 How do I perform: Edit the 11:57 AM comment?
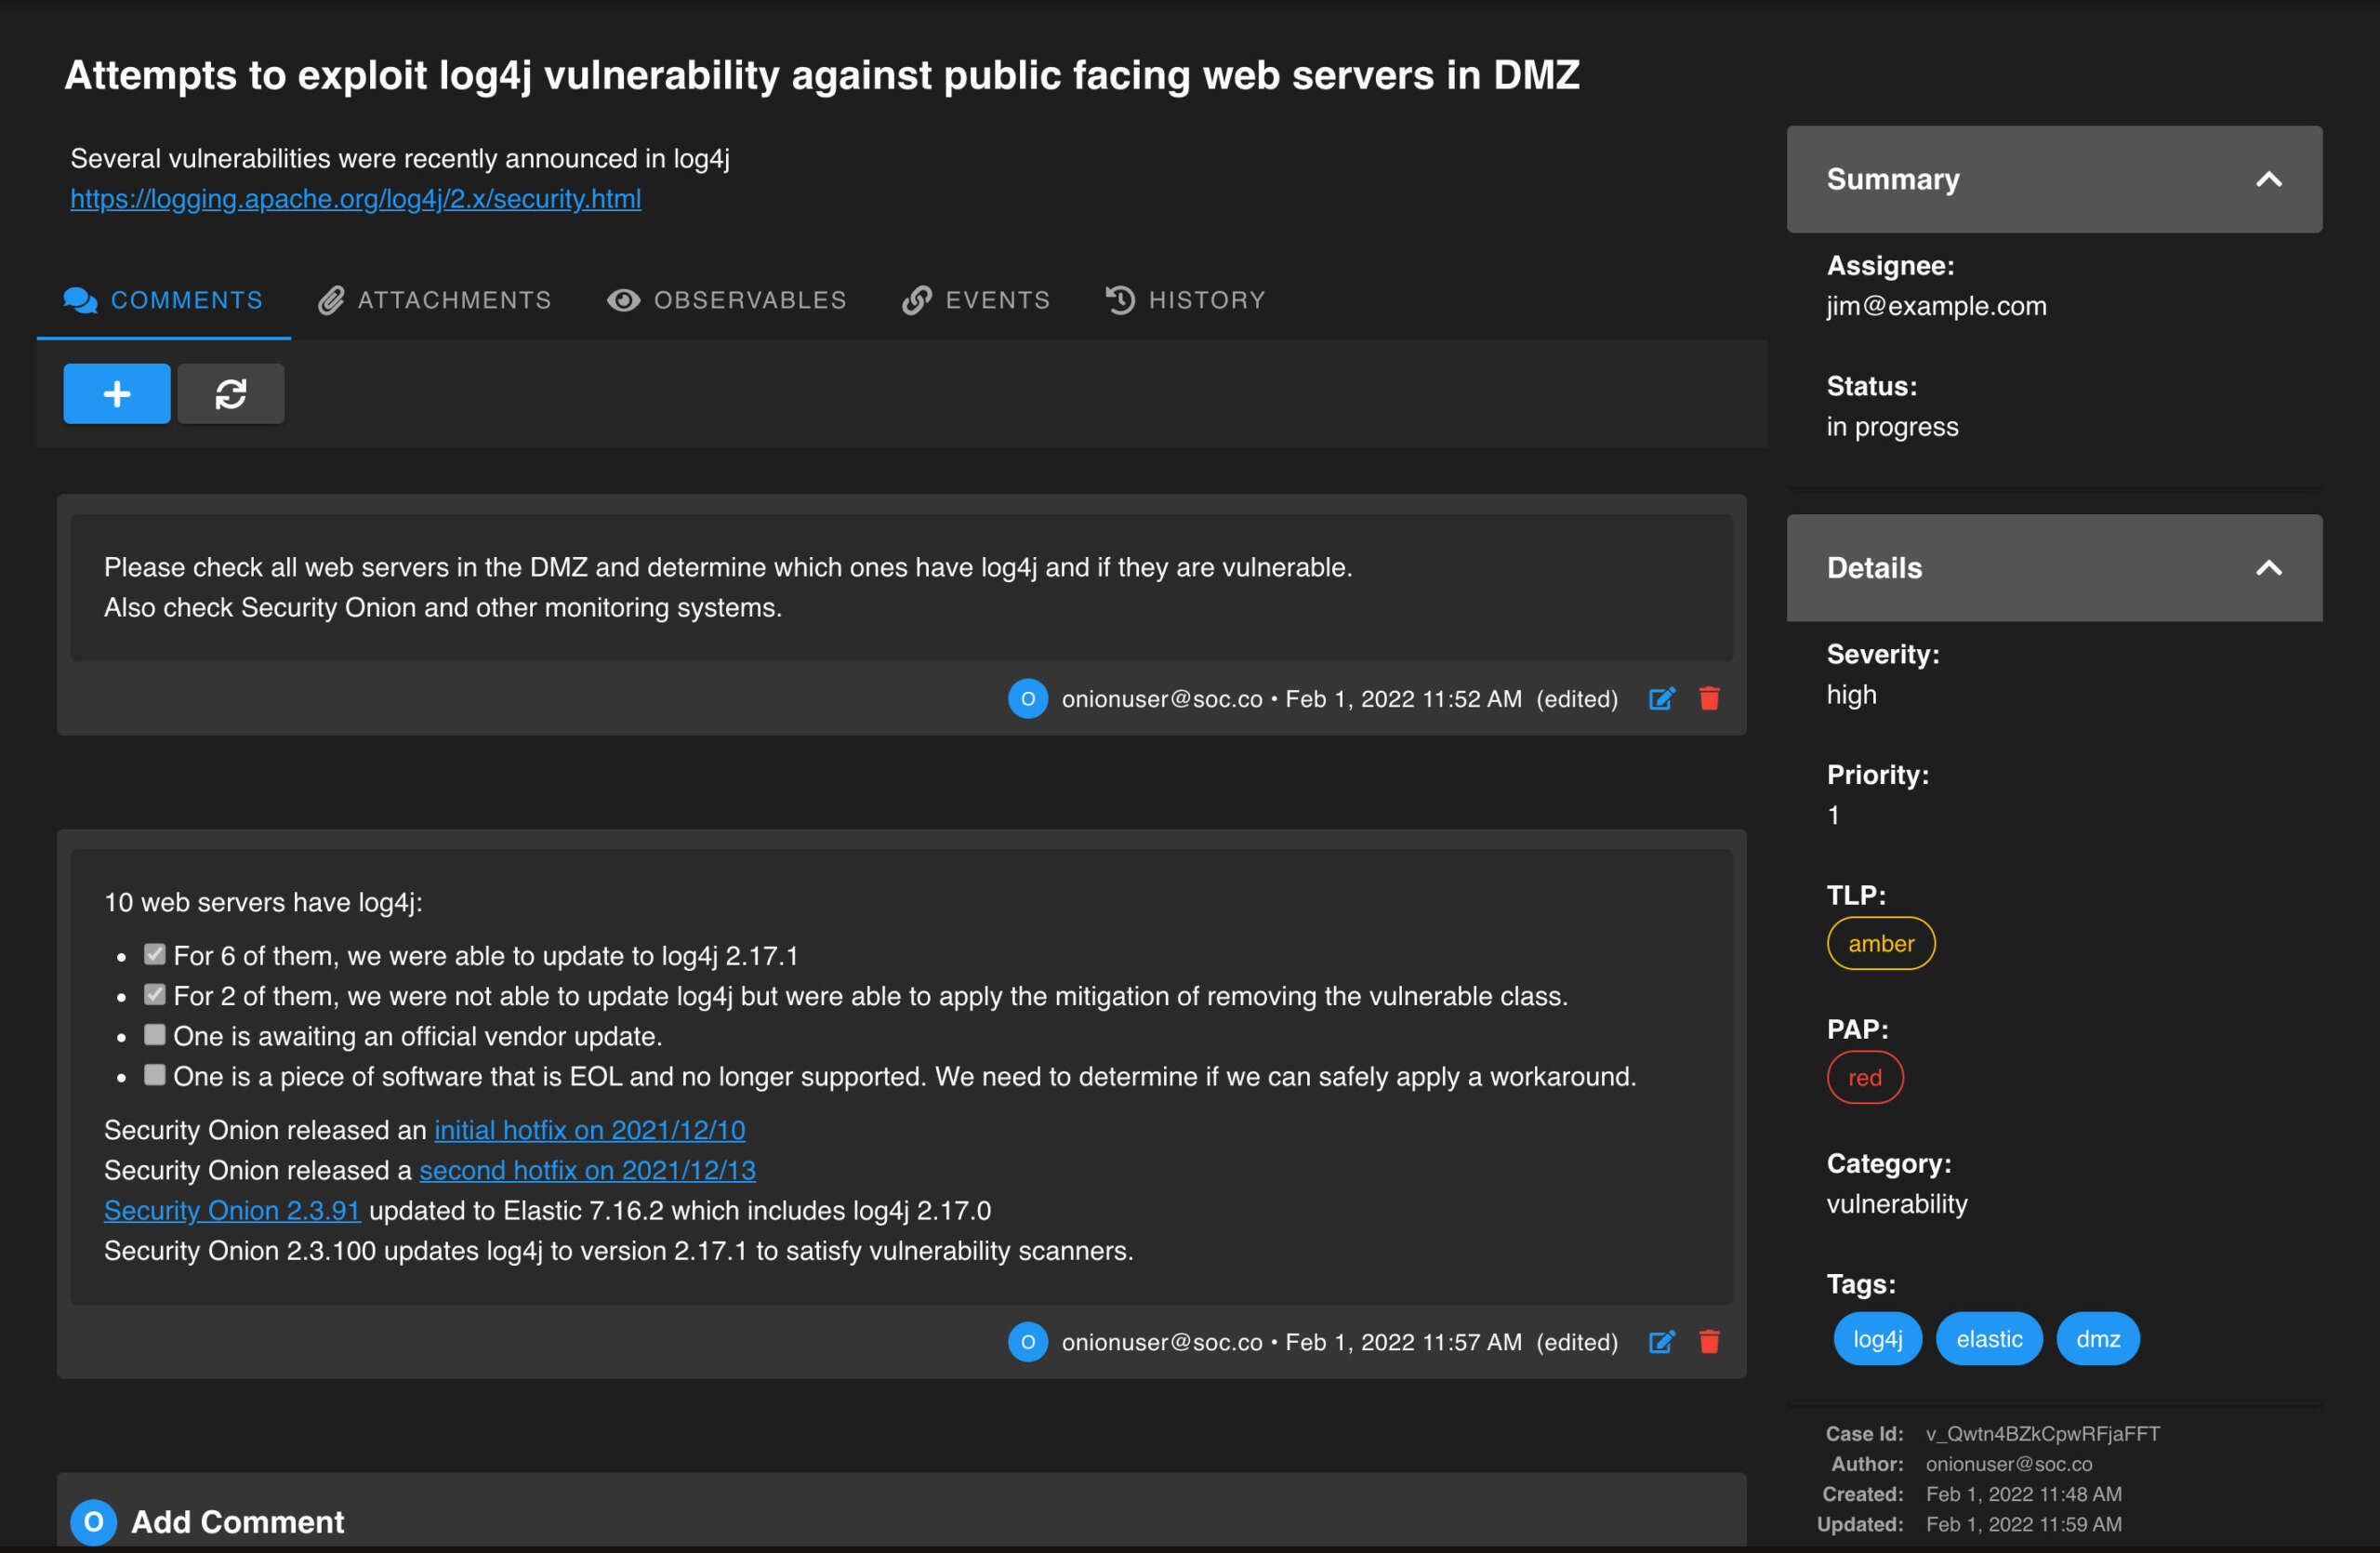pyautogui.click(x=1661, y=1341)
